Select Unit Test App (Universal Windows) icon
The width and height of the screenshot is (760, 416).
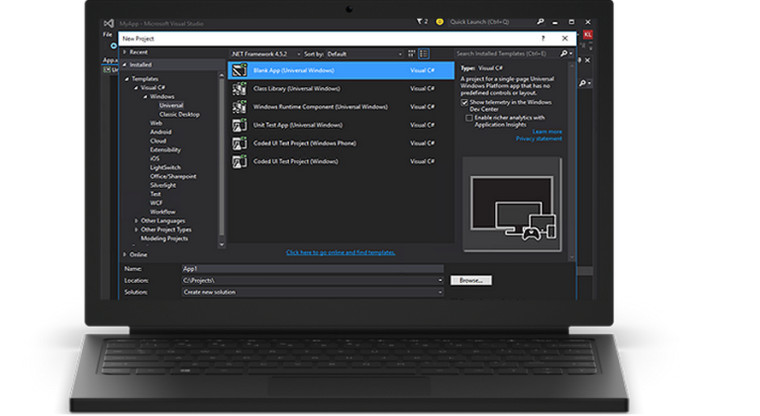click(x=239, y=125)
